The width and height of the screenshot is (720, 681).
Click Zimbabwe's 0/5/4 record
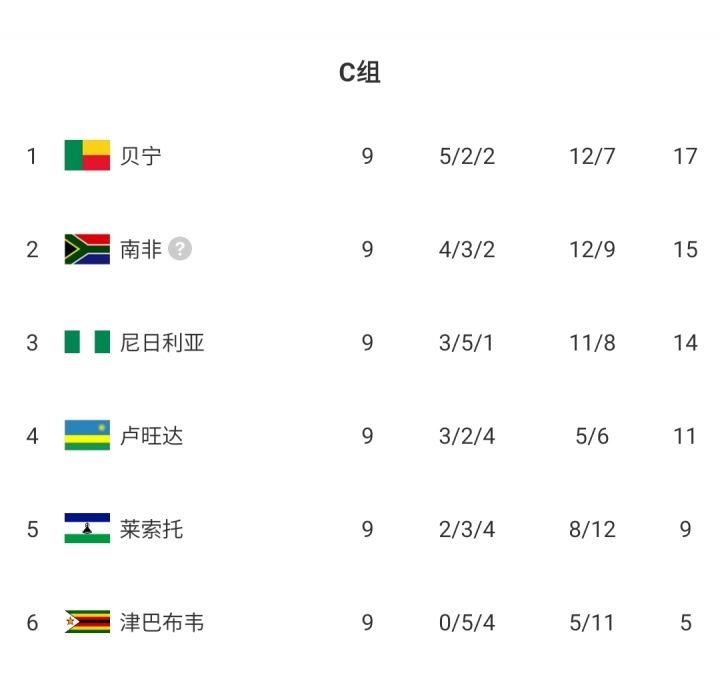pos(467,623)
